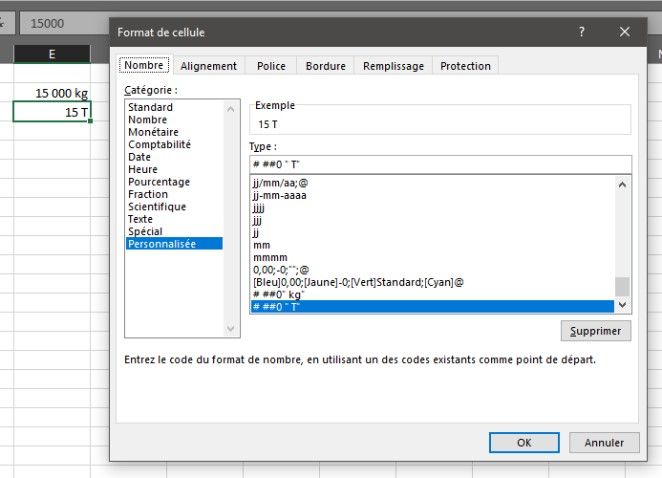Open the Police tab

(x=271, y=66)
